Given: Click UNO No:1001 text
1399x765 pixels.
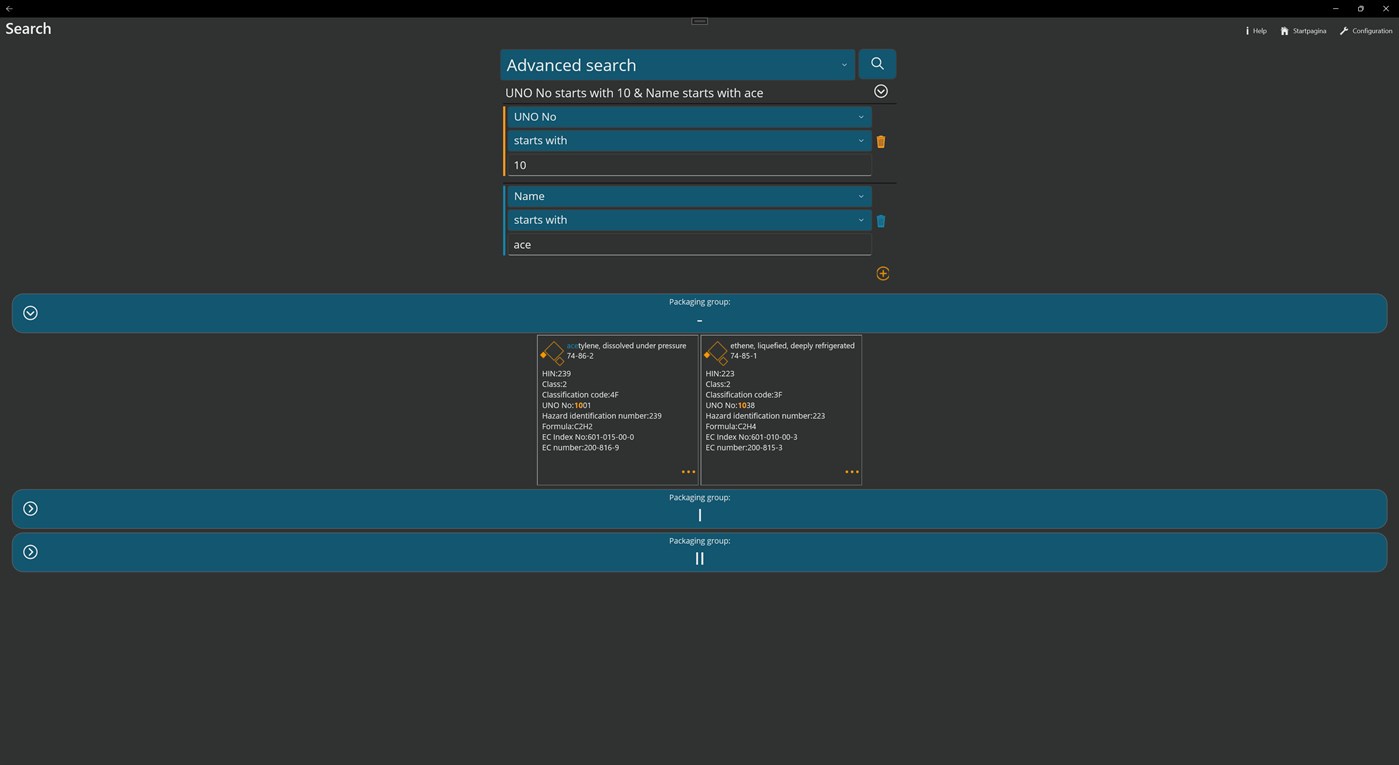Looking at the screenshot, I should coord(566,405).
